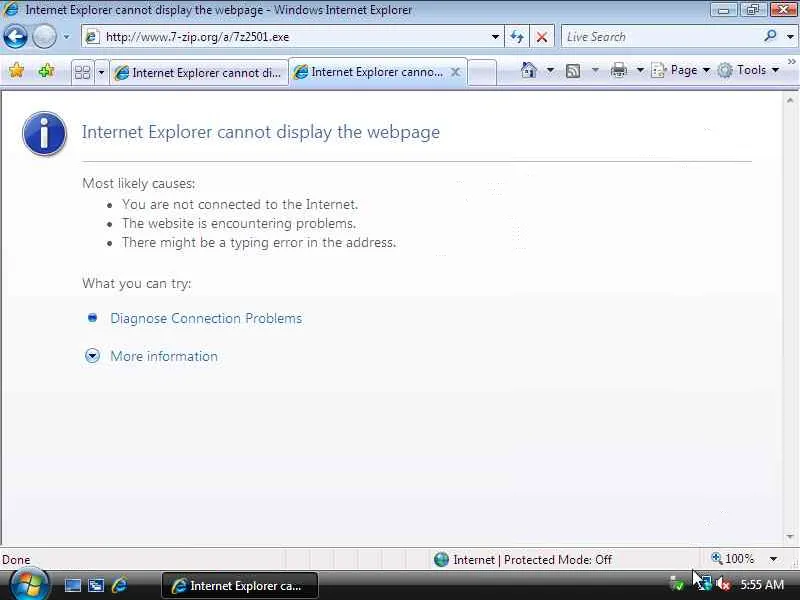
Task: Click into the Live Search box
Action: [x=661, y=37]
